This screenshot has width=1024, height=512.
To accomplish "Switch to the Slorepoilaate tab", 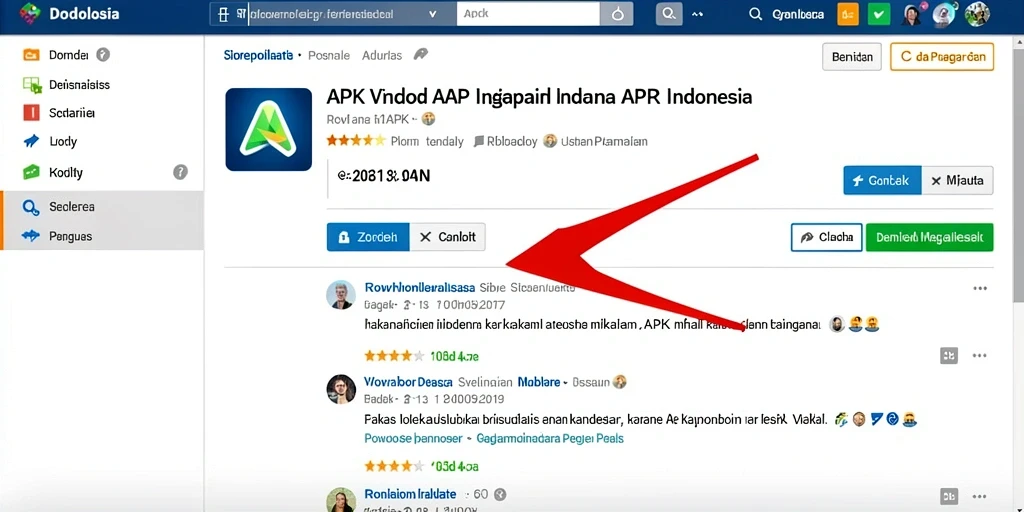I will [258, 56].
